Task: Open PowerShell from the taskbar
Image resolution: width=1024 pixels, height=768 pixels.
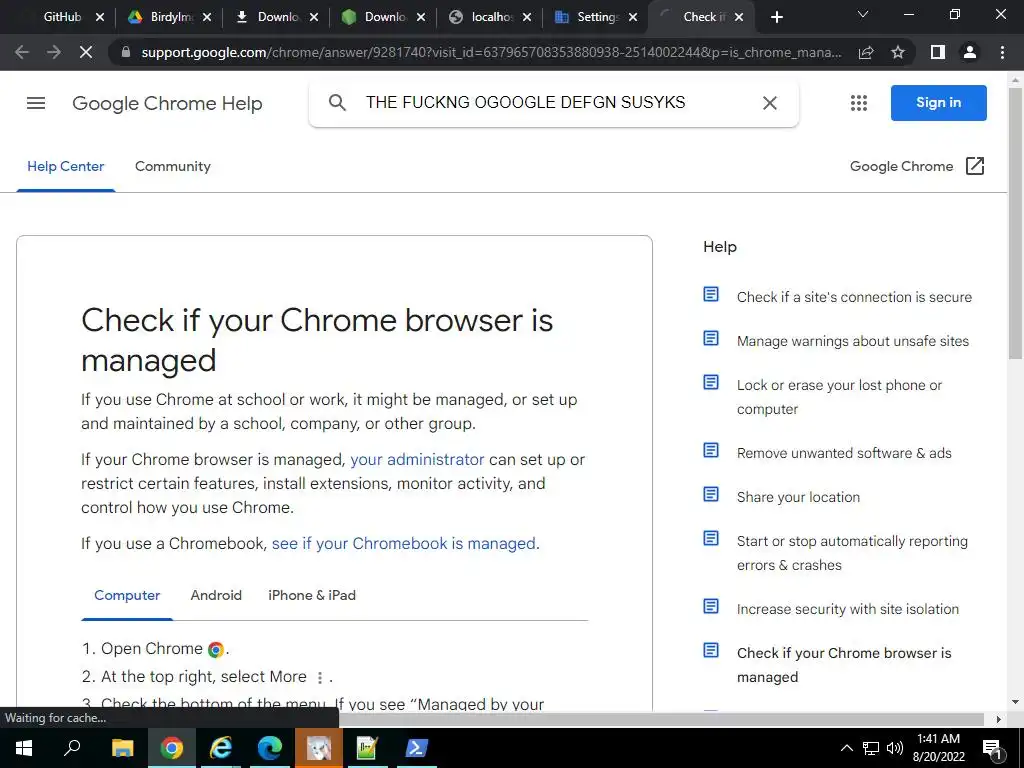Action: pos(417,748)
